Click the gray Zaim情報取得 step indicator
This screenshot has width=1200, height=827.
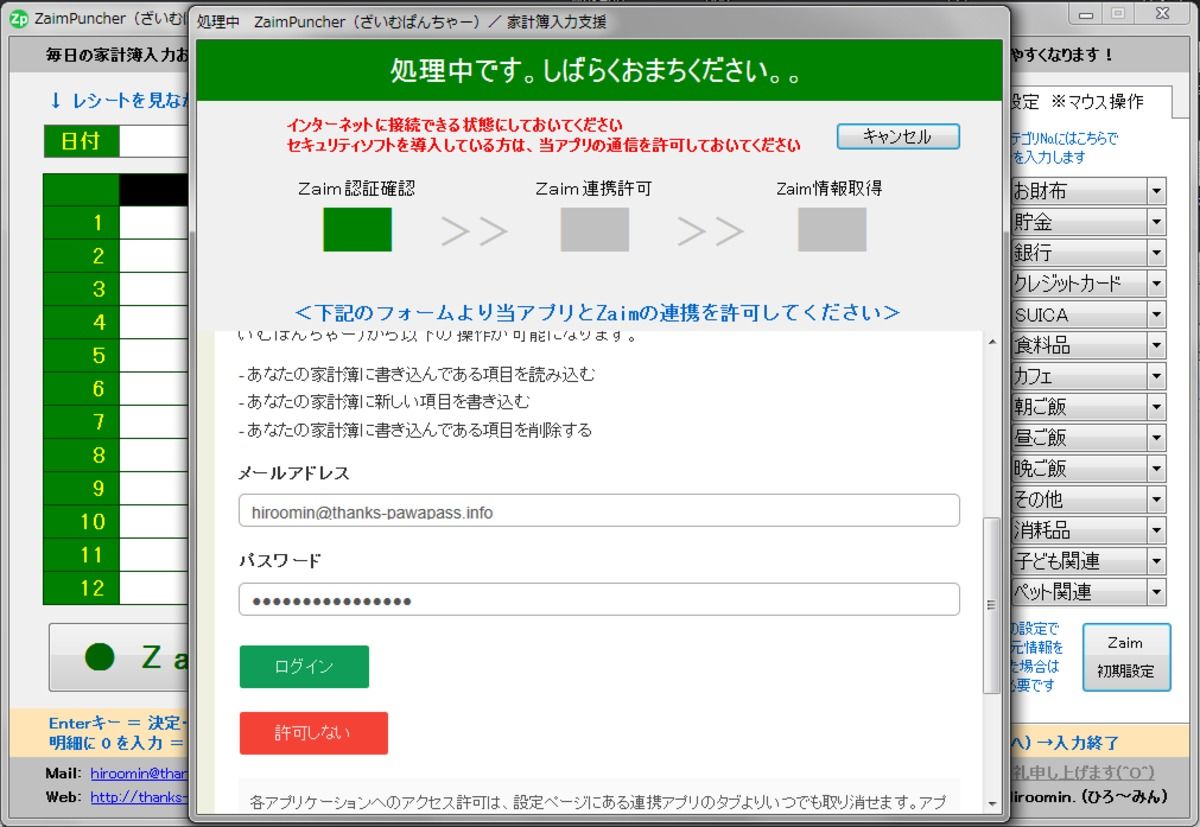tap(832, 229)
